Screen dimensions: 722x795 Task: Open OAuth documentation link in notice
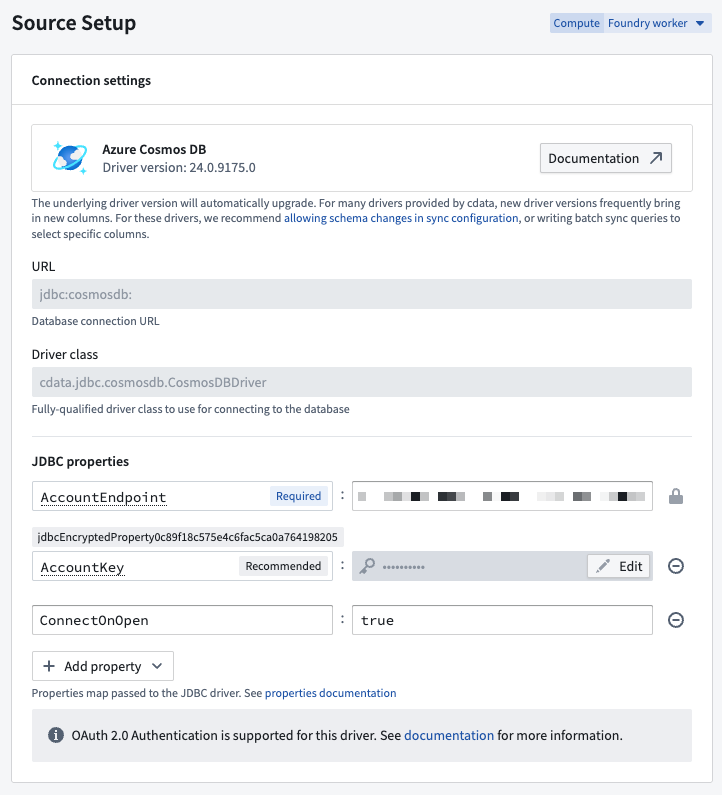point(448,735)
